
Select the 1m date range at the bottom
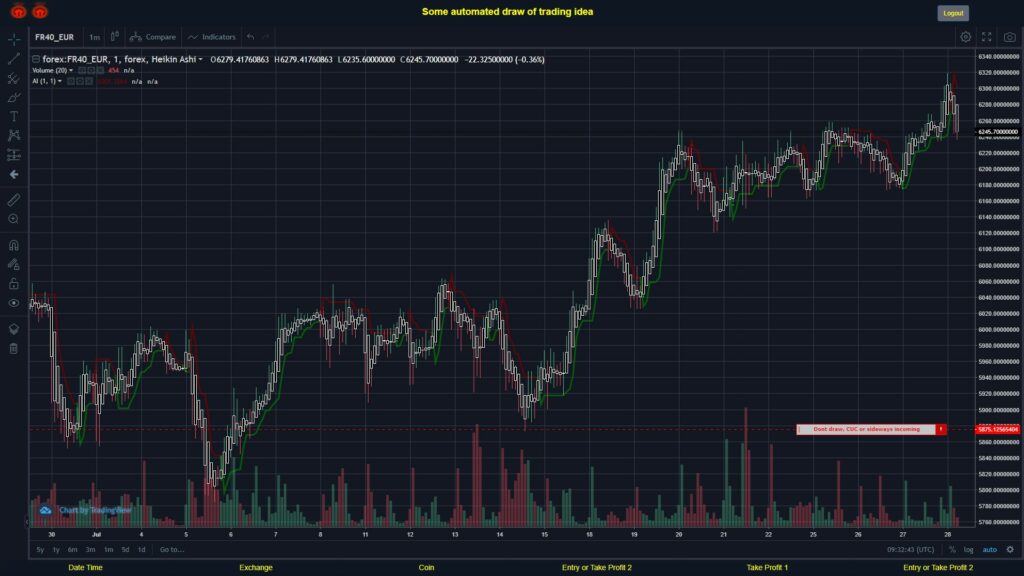click(108, 550)
